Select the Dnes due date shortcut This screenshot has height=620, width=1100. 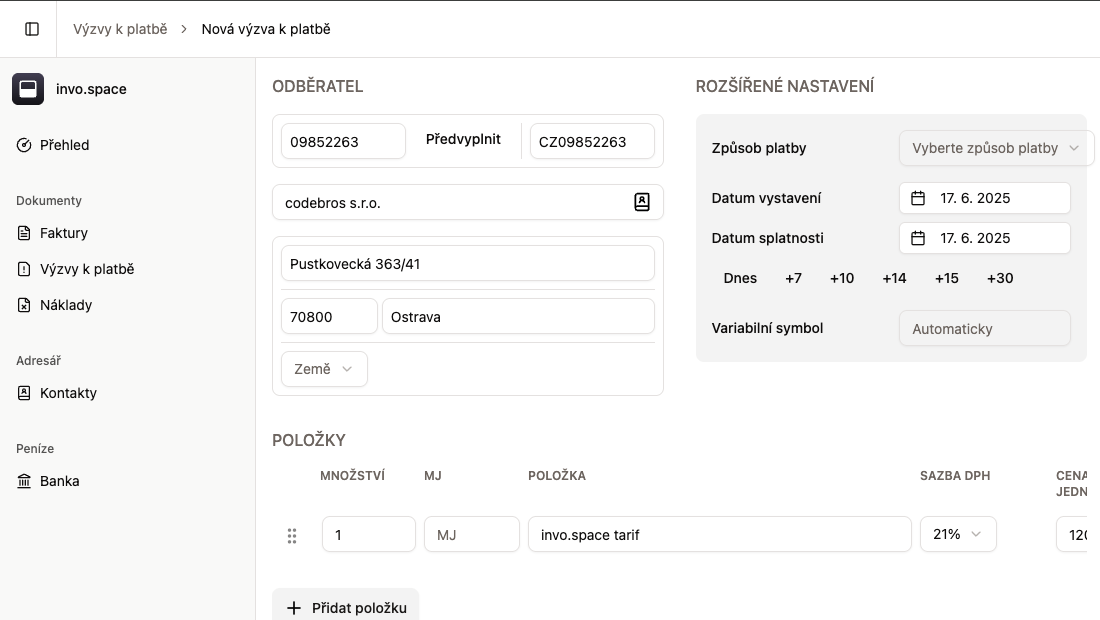740,278
